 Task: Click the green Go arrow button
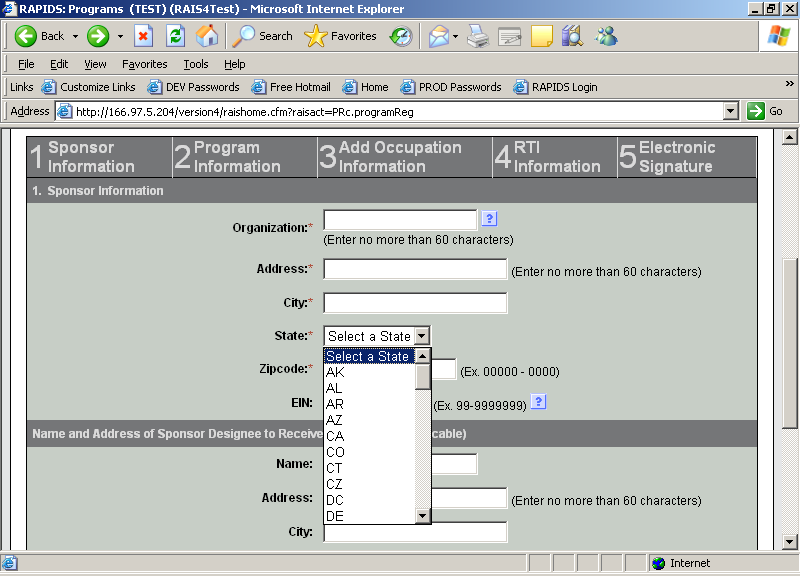[756, 111]
